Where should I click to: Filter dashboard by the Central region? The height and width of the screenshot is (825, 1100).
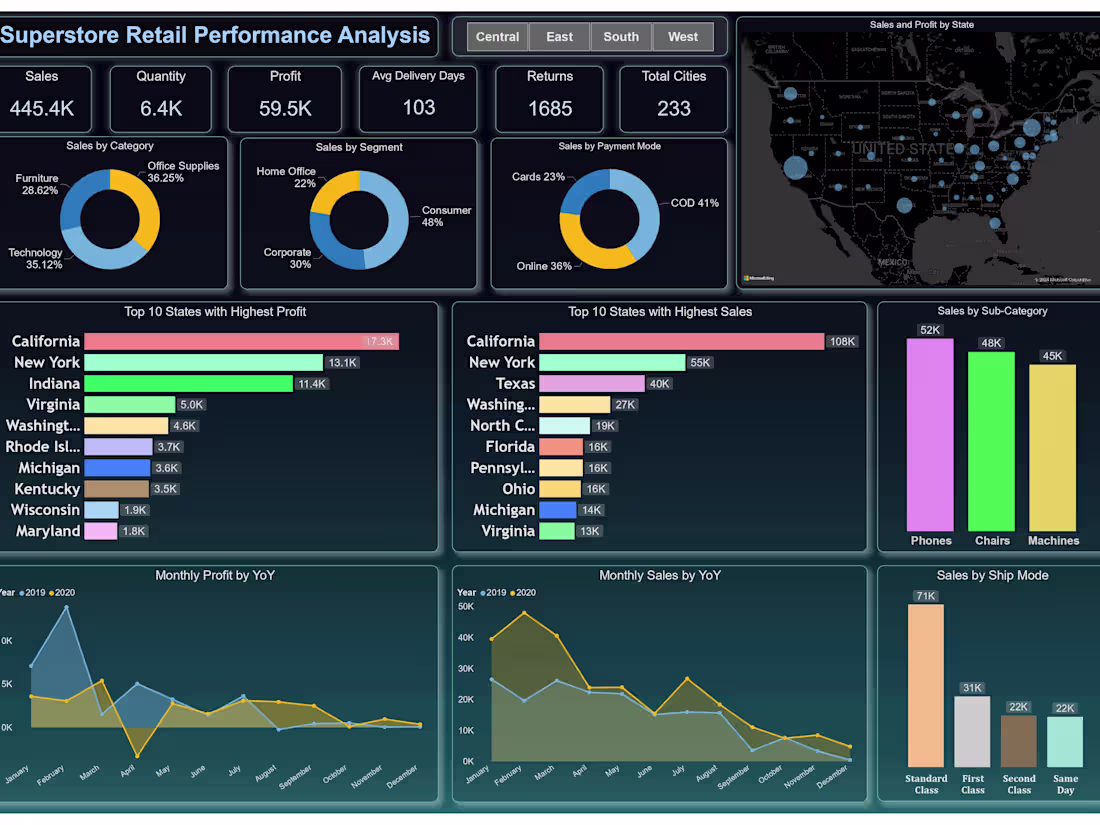497,36
